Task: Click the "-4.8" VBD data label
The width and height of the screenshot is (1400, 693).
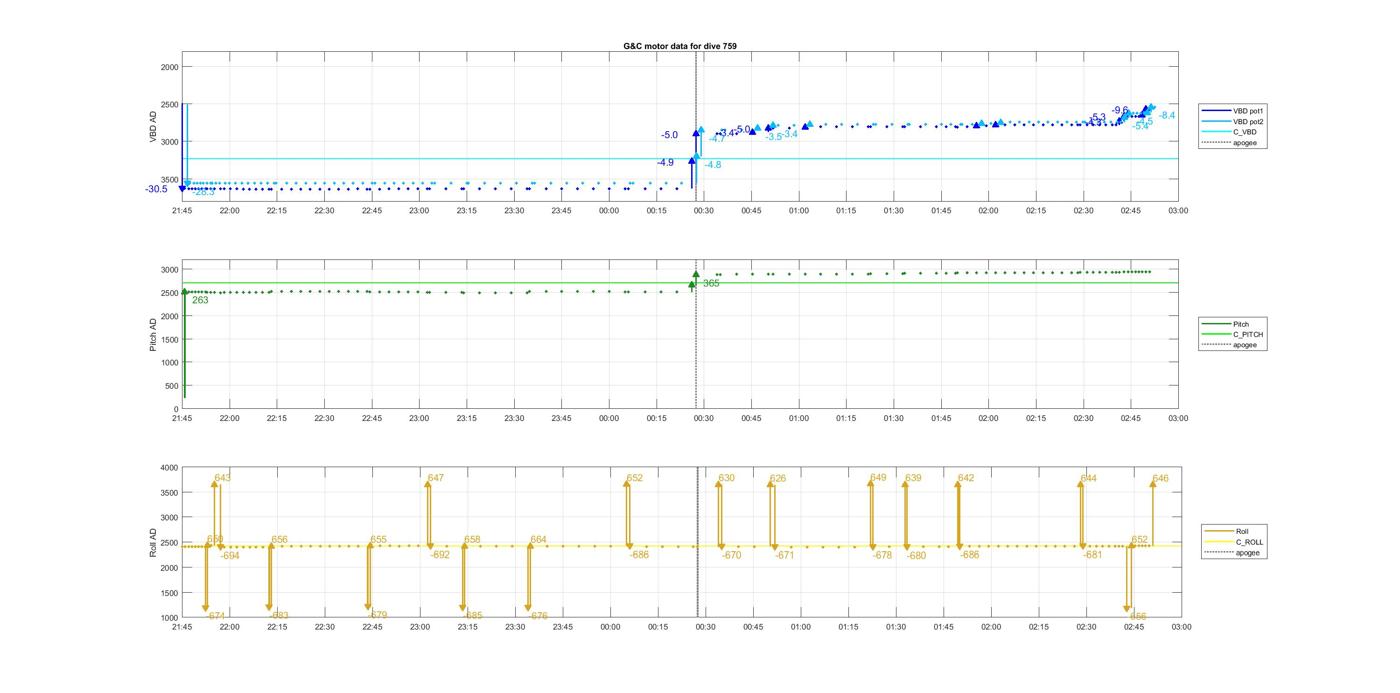Action: [712, 164]
